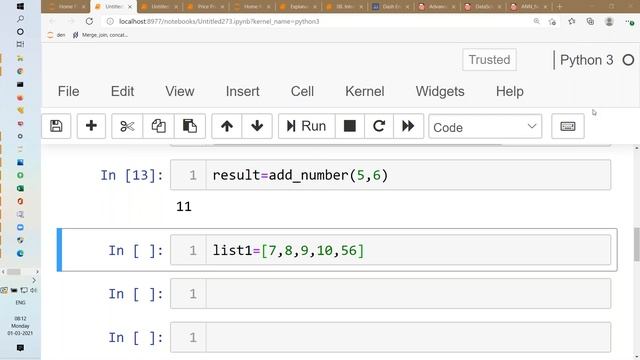
Task: Save the notebook with the floppy disk icon
Action: click(x=56, y=126)
